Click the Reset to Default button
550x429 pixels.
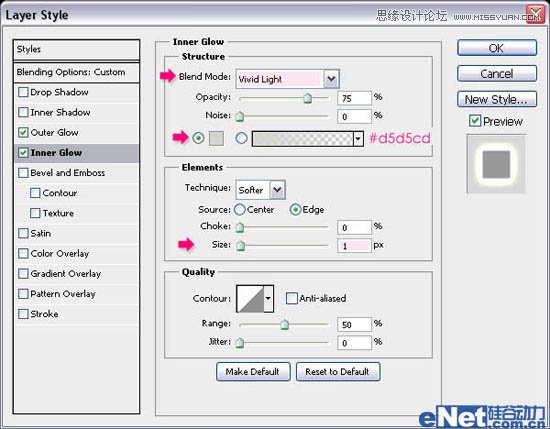(x=338, y=371)
